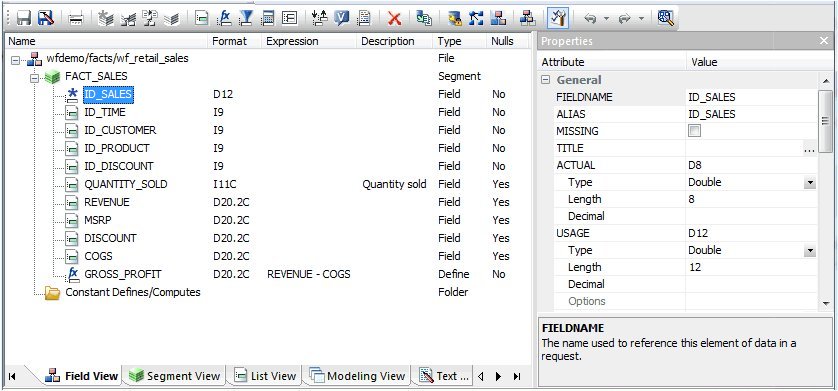Click the sort arrows toolbar icon
Image resolution: width=838 pixels, height=391 pixels.
coord(319,19)
